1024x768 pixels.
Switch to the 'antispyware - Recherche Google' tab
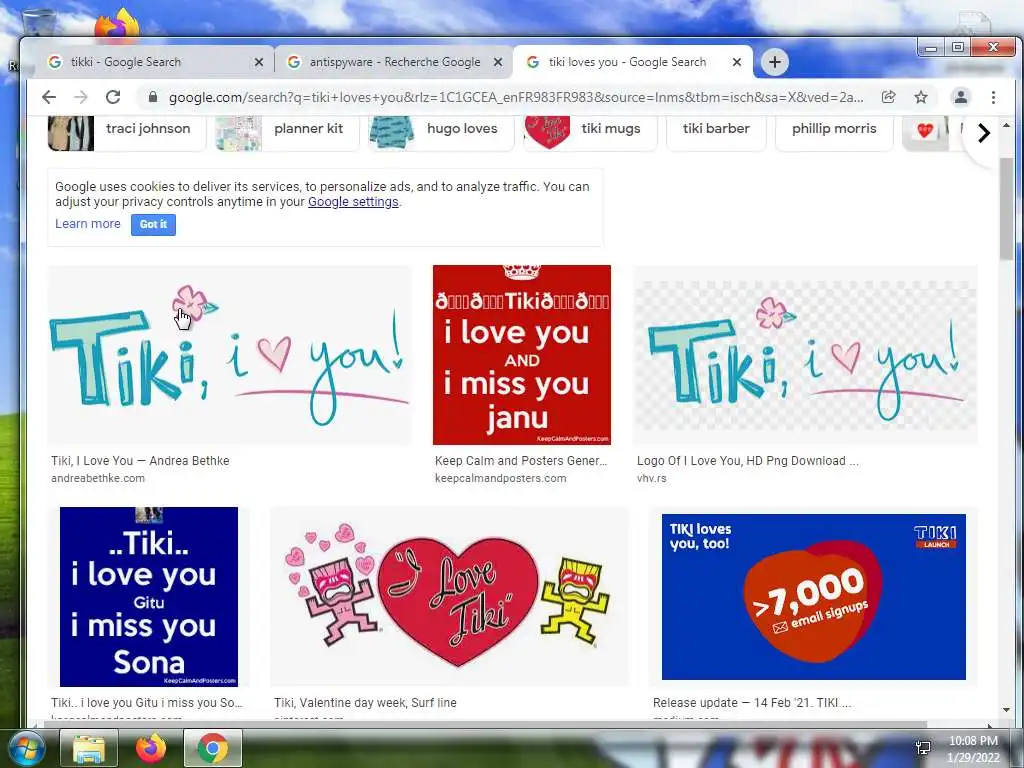pos(392,62)
